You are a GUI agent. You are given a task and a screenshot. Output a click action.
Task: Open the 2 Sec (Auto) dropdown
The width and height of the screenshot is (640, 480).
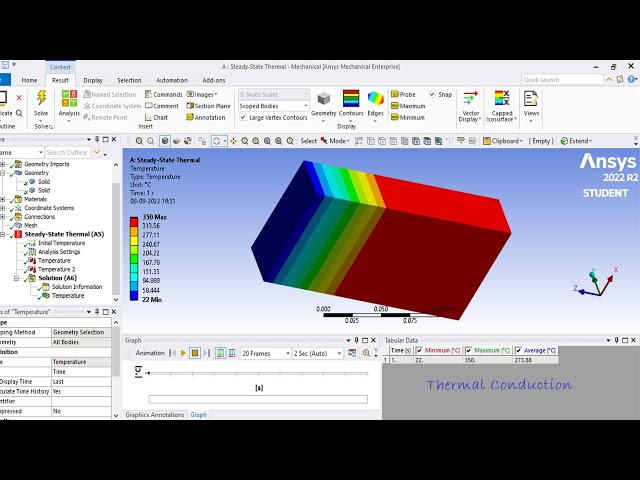(x=318, y=353)
